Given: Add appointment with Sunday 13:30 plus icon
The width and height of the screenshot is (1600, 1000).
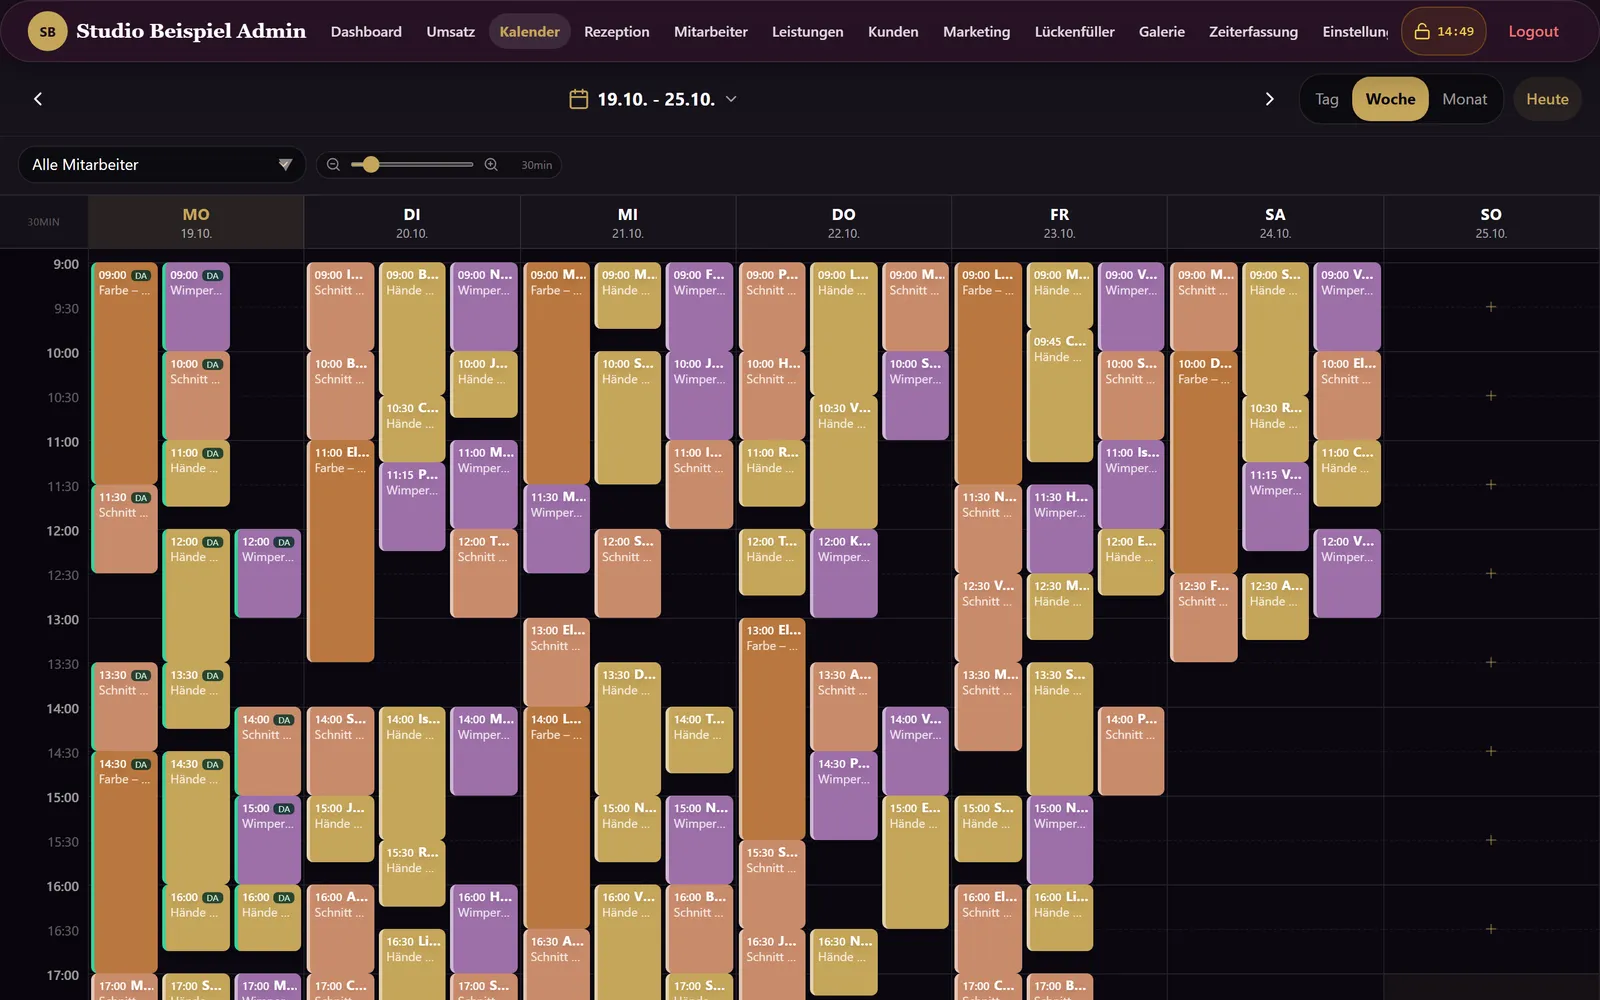Looking at the screenshot, I should [x=1490, y=662].
